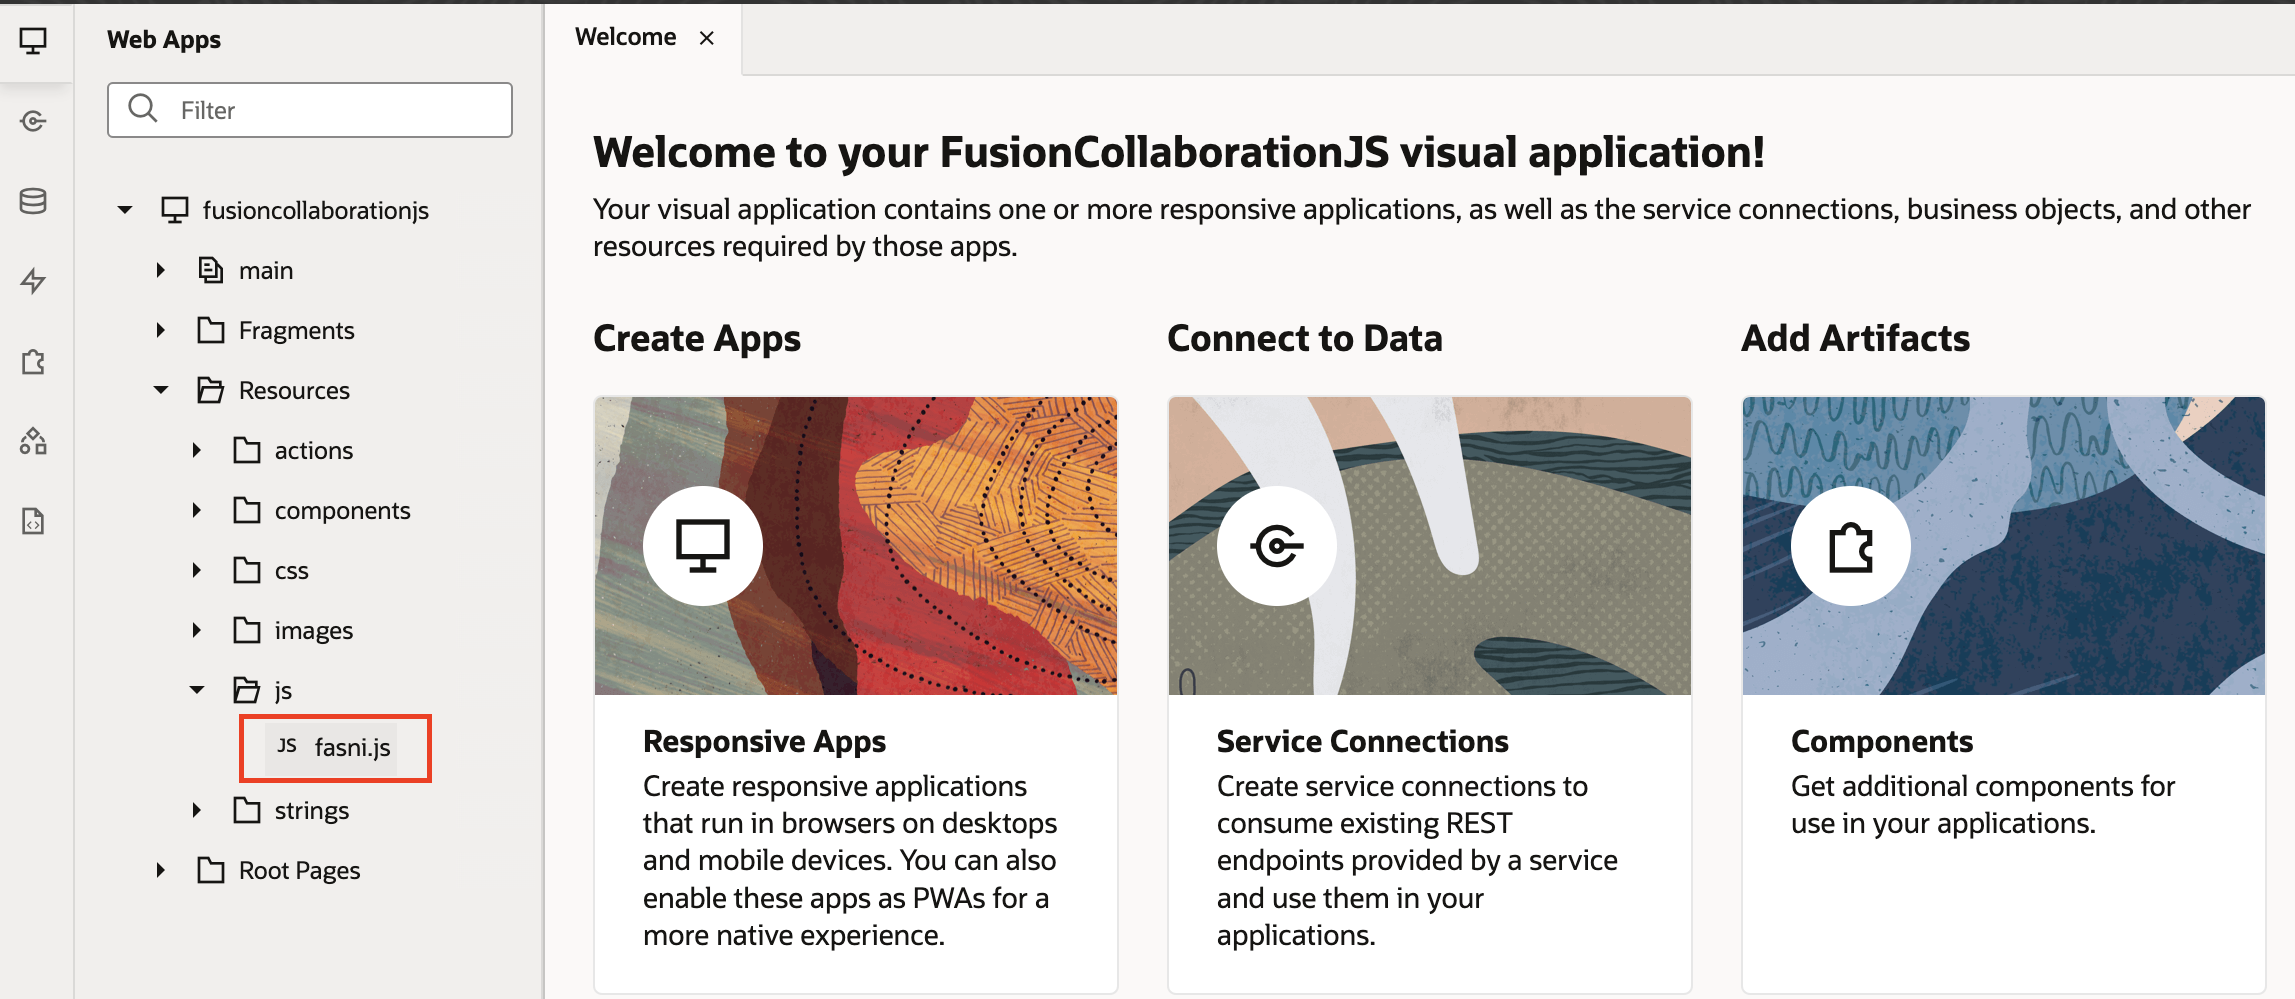Close the Welcome tab
2295x999 pixels.
pyautogui.click(x=707, y=37)
